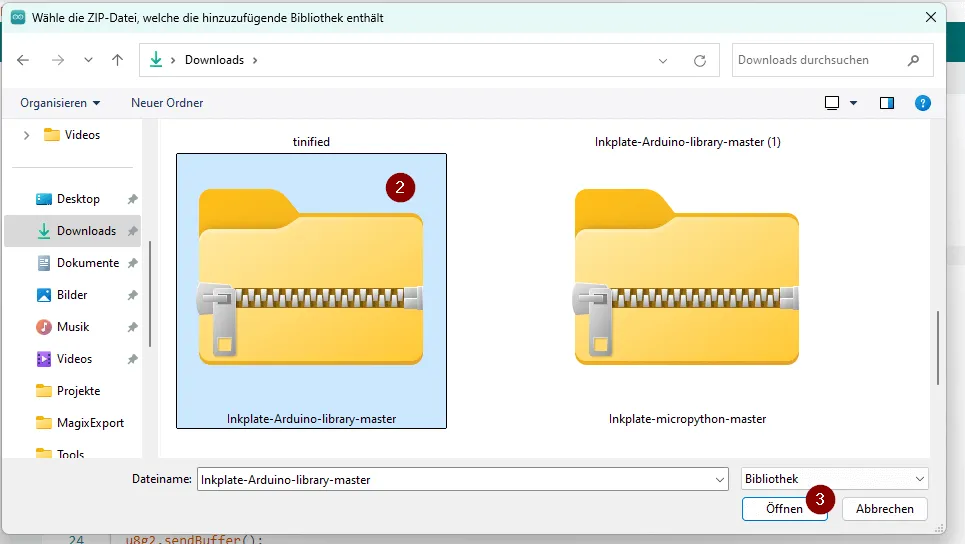965x544 pixels.
Task: Open recent locations dropdown arrow
Action: tap(88, 60)
